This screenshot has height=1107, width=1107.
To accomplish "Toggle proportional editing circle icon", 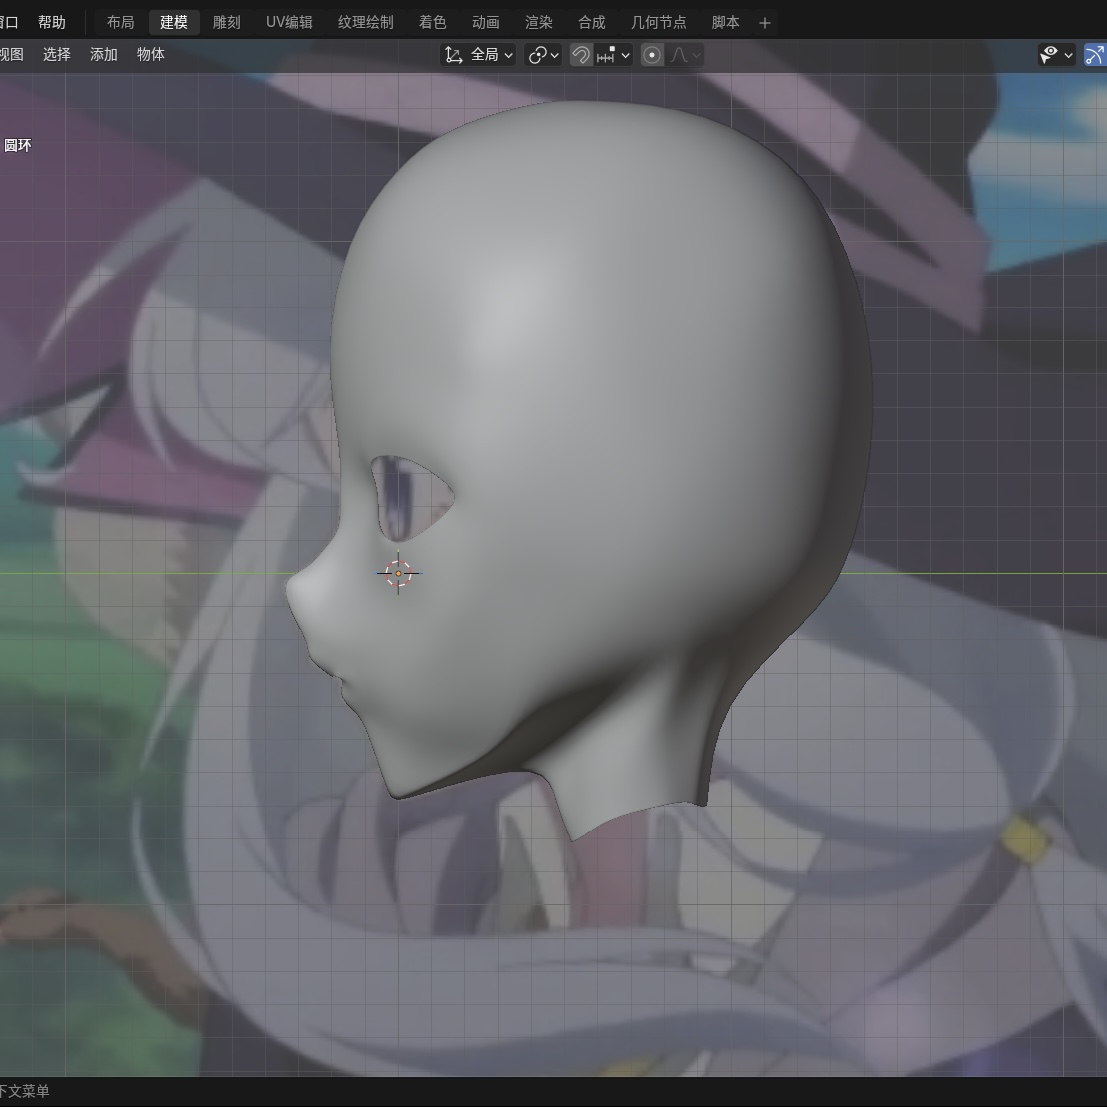I will [x=652, y=55].
